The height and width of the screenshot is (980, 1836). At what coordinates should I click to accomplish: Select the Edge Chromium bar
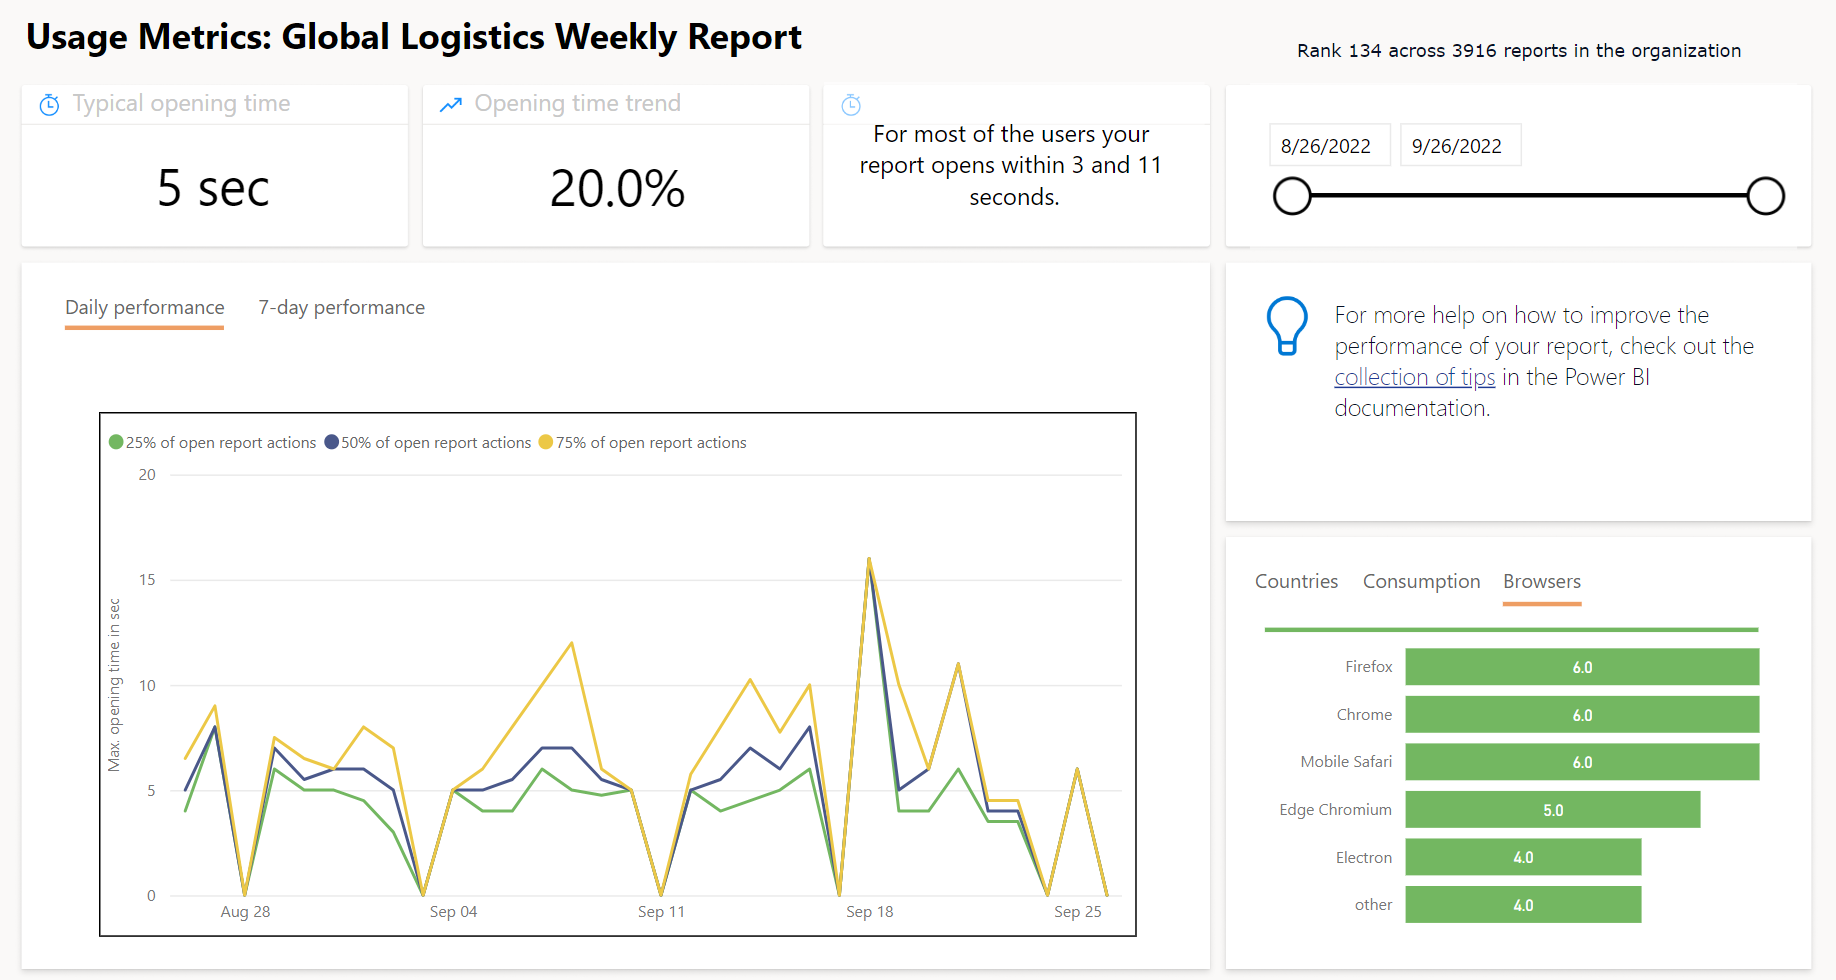click(x=1552, y=810)
